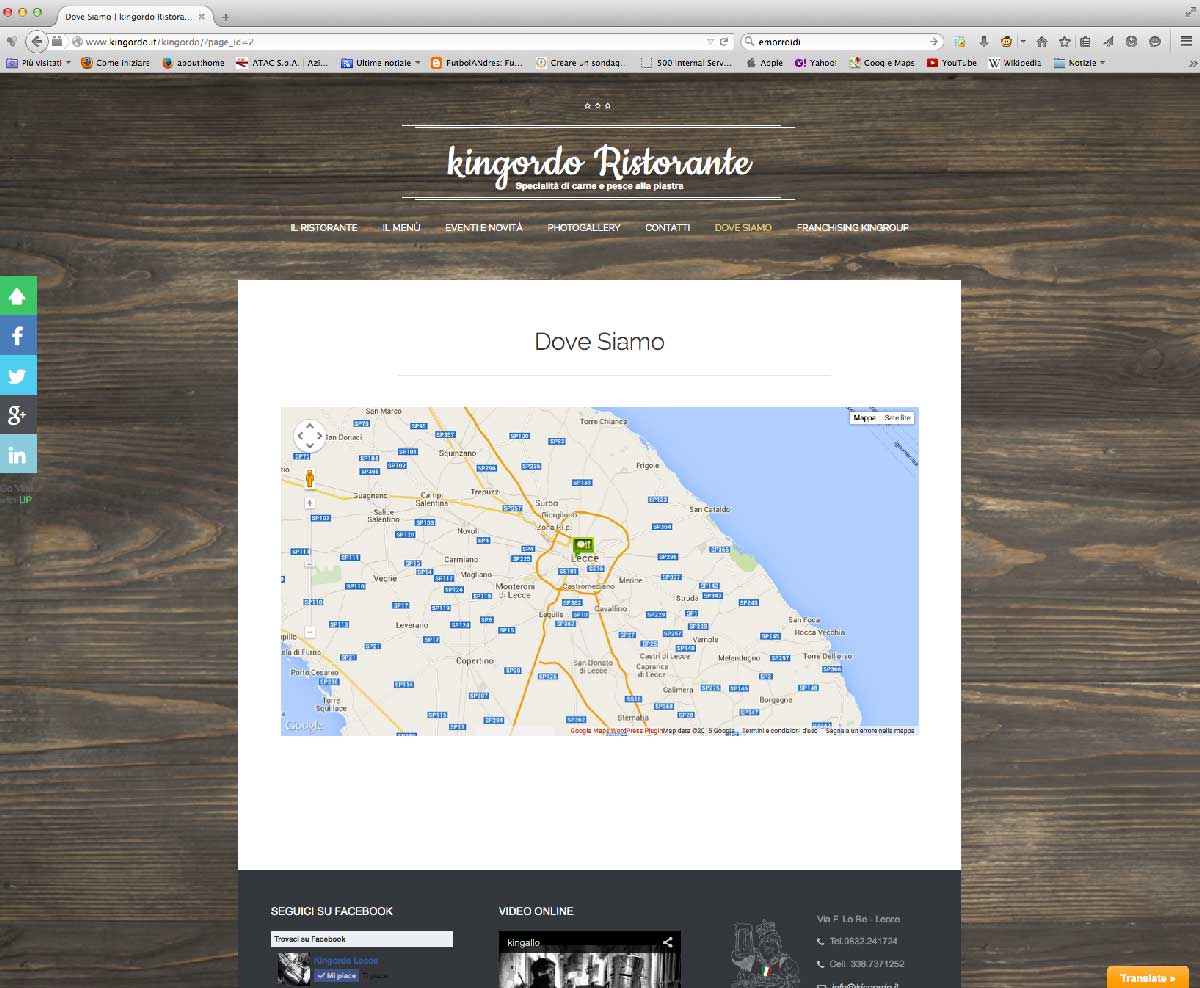Viewport: 1200px width, 988px height.
Task: Click the green scroll-to-top arrow button
Action: 18,296
